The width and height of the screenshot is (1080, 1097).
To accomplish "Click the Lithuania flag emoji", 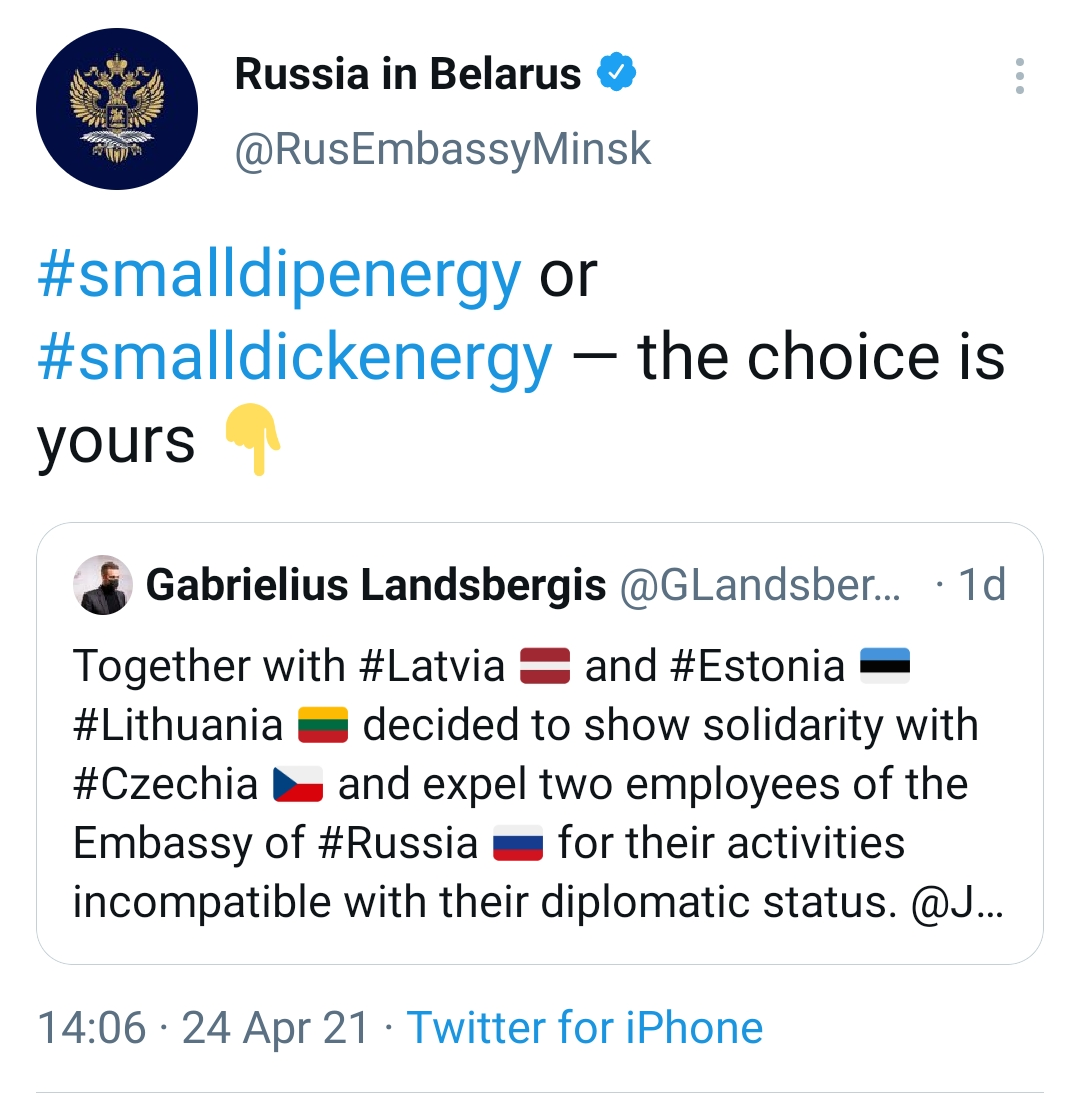I will [323, 725].
